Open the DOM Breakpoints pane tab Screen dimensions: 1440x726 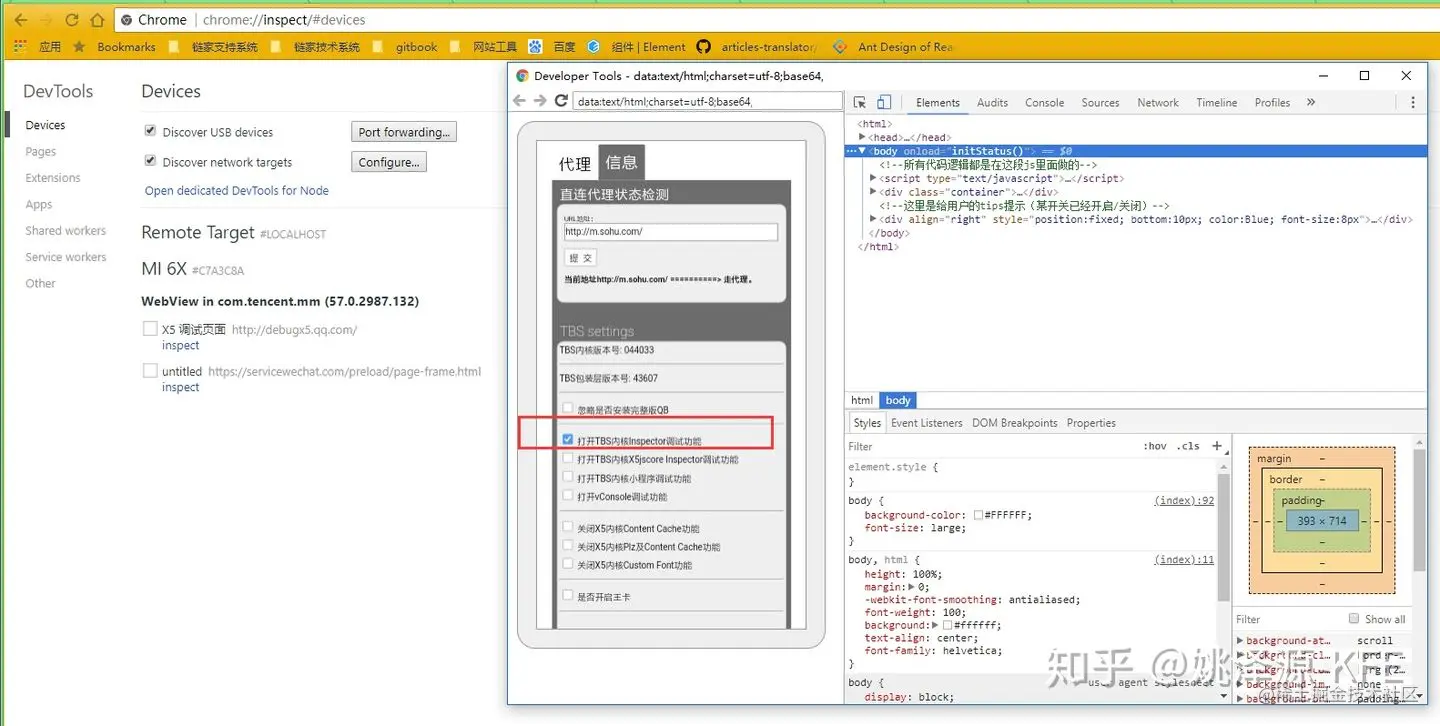1014,423
